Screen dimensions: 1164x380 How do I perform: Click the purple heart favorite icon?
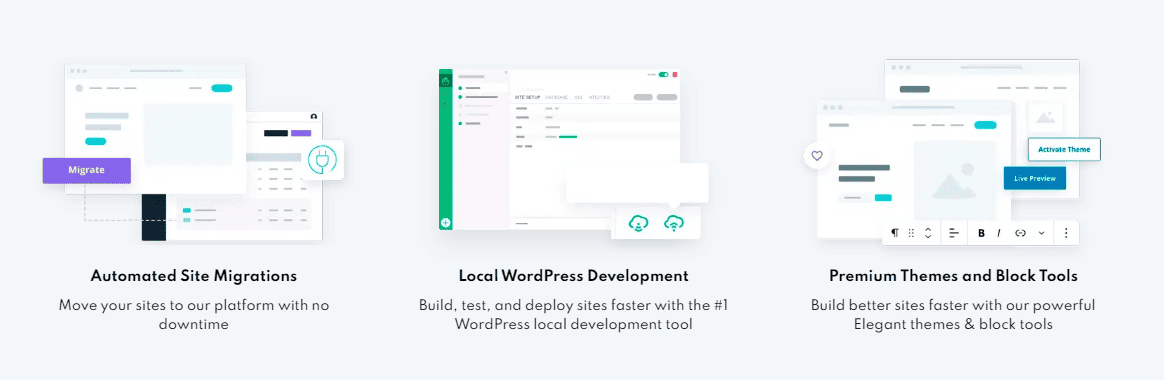click(817, 156)
